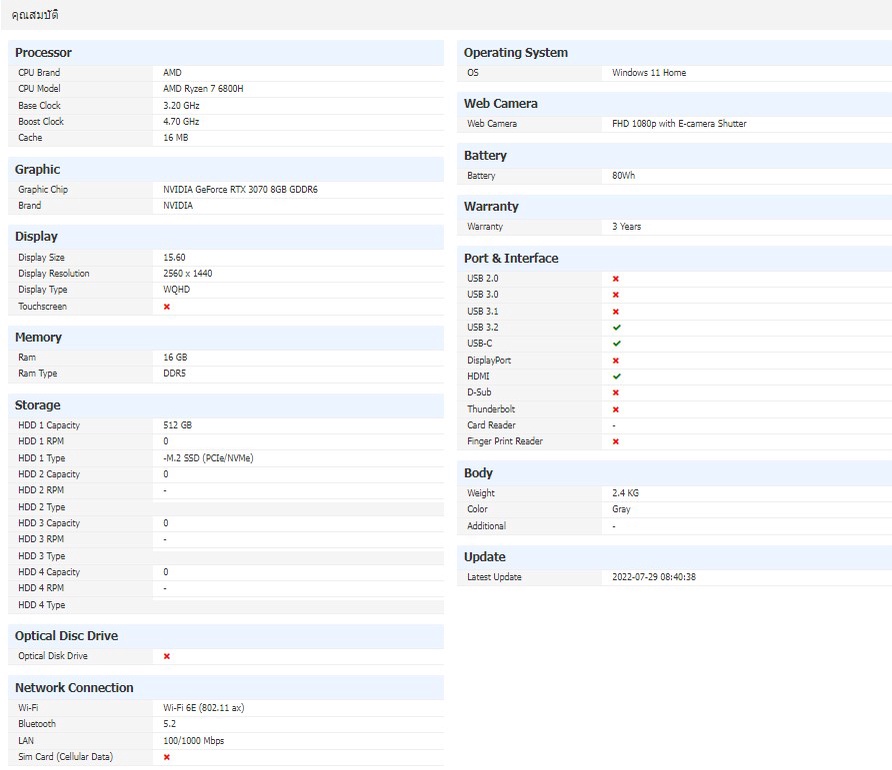Select the คุณสมบัติ tab heading
This screenshot has width=892, height=770.
35,15
